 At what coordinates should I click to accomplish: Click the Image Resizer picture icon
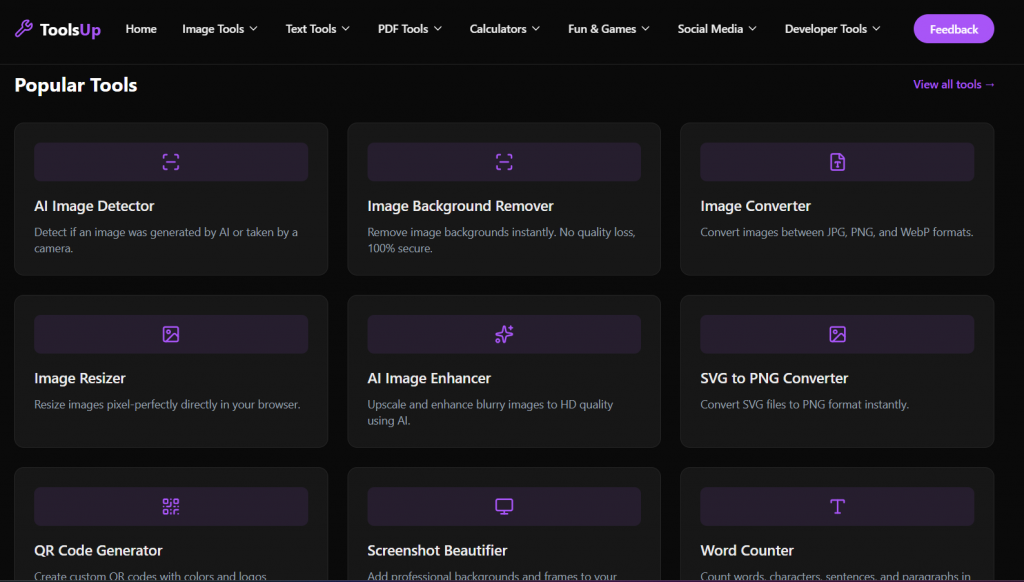[x=170, y=334]
